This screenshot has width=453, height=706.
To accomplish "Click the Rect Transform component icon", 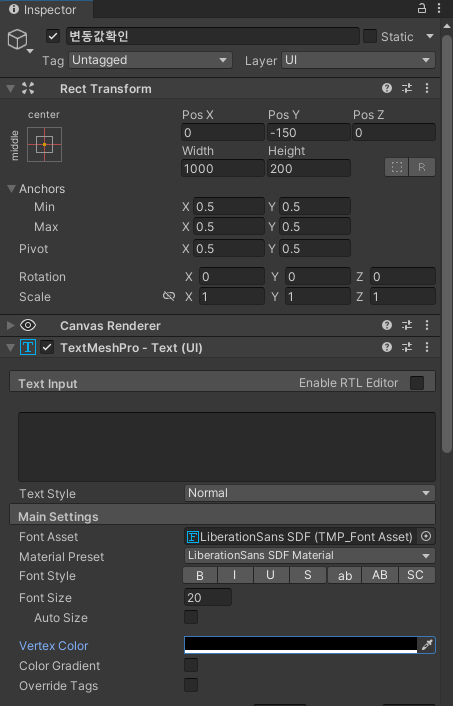I will (x=28, y=88).
